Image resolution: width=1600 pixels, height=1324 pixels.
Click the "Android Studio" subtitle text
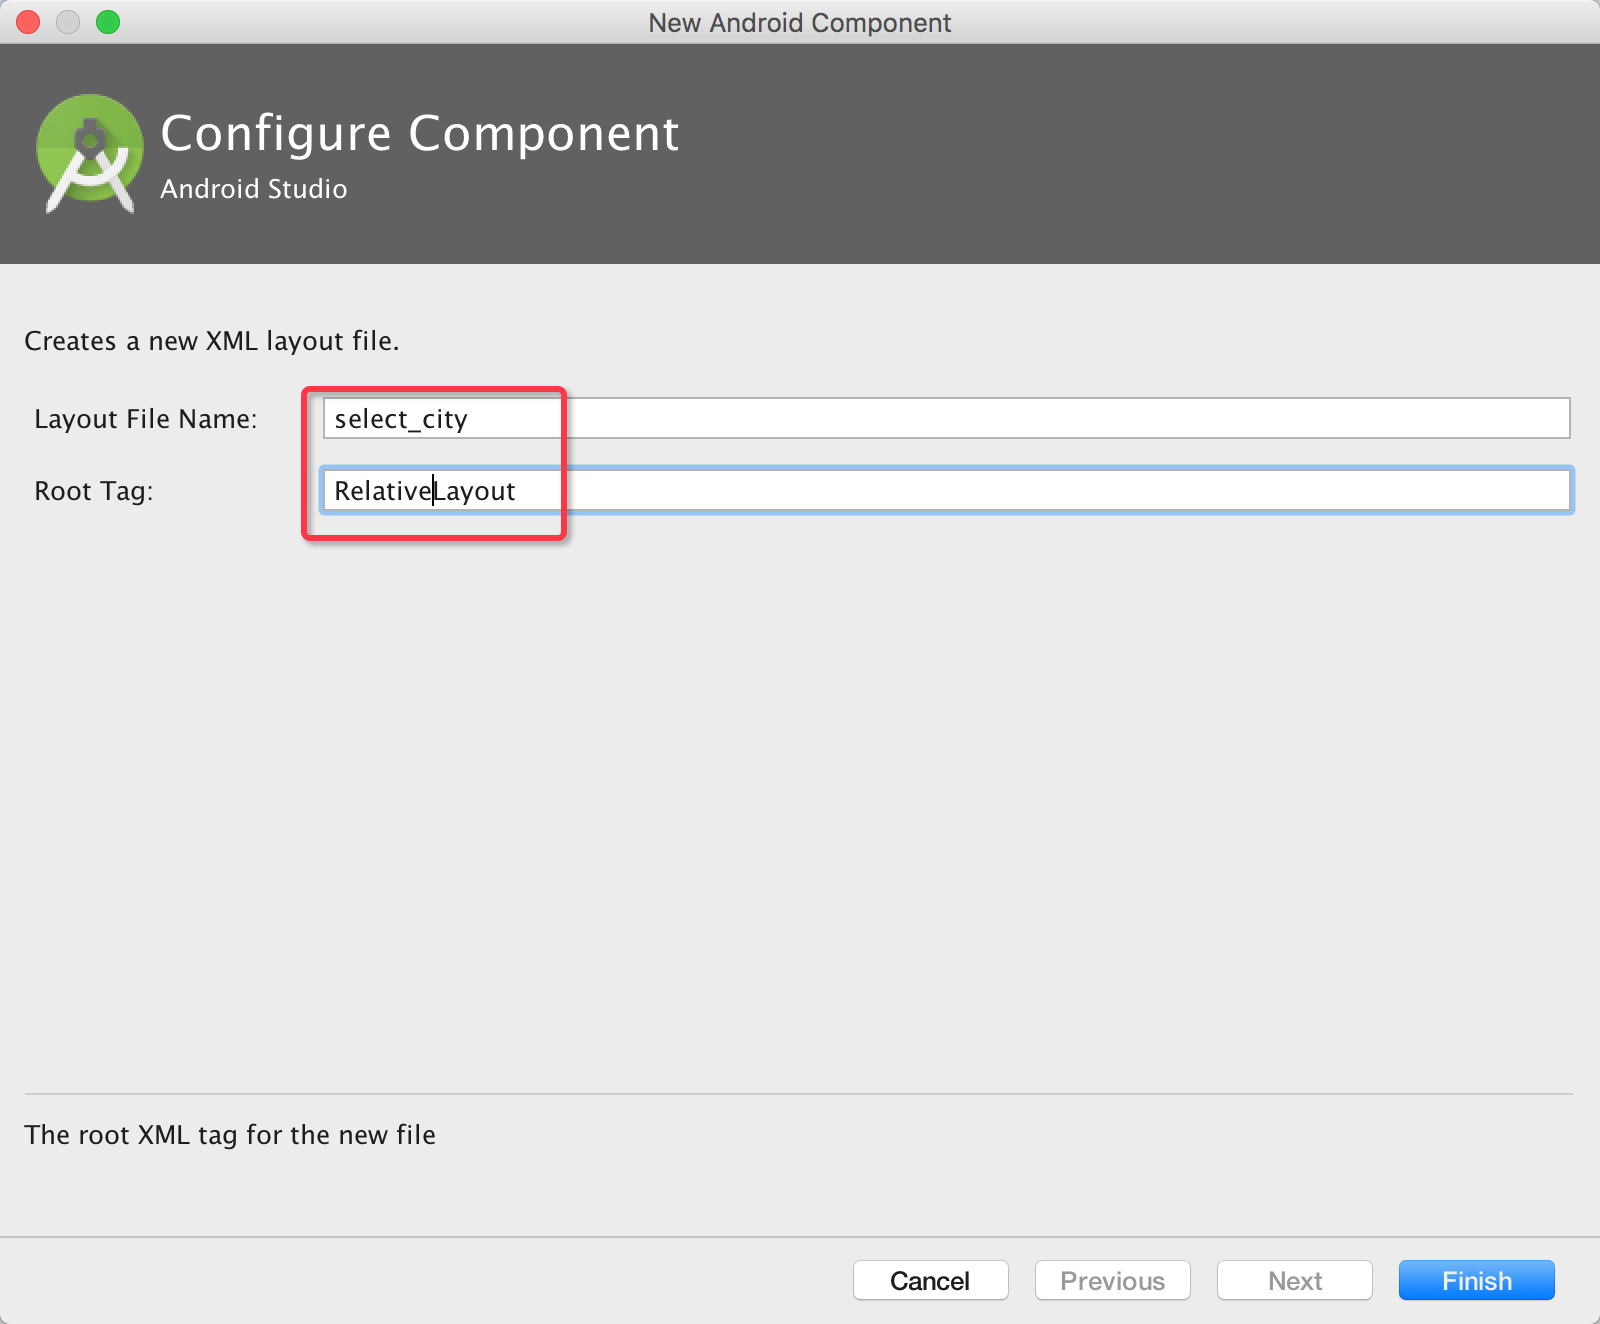pyautogui.click(x=254, y=189)
